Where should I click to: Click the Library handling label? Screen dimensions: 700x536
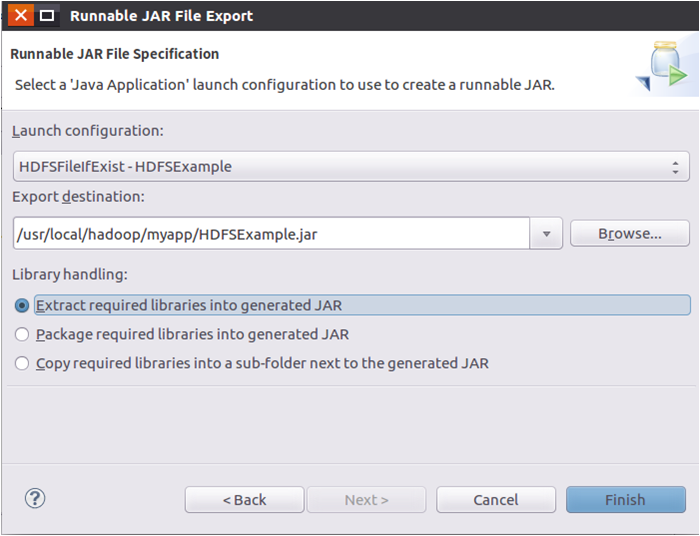click(x=69, y=273)
